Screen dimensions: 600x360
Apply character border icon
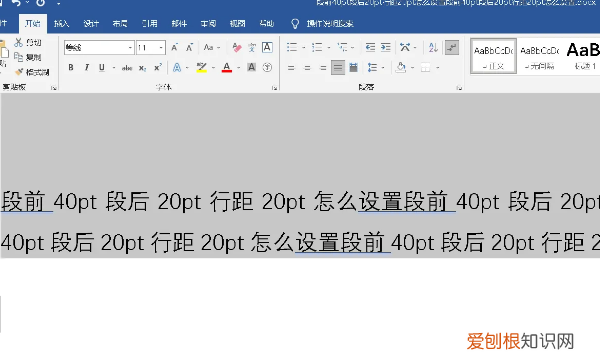(x=267, y=47)
